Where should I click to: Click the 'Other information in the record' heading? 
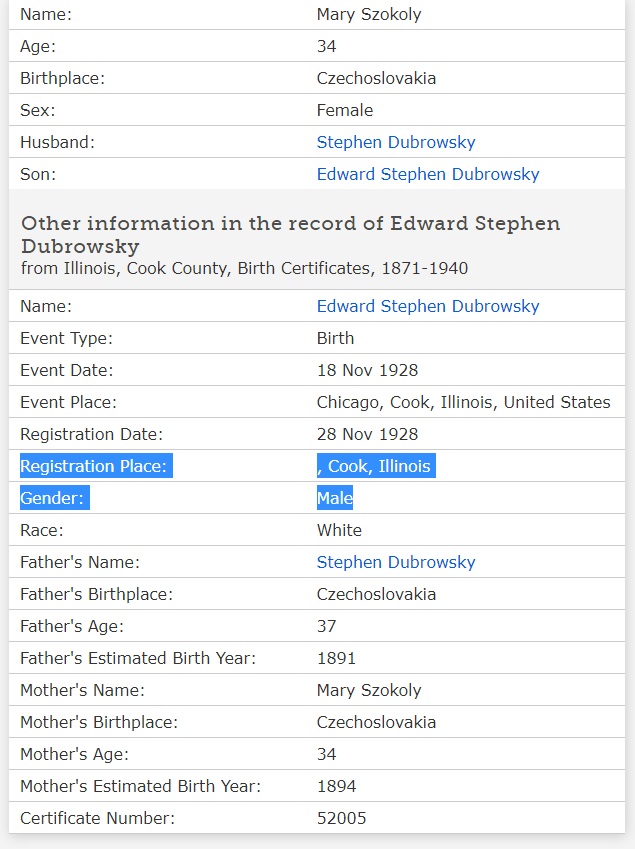[x=290, y=234]
